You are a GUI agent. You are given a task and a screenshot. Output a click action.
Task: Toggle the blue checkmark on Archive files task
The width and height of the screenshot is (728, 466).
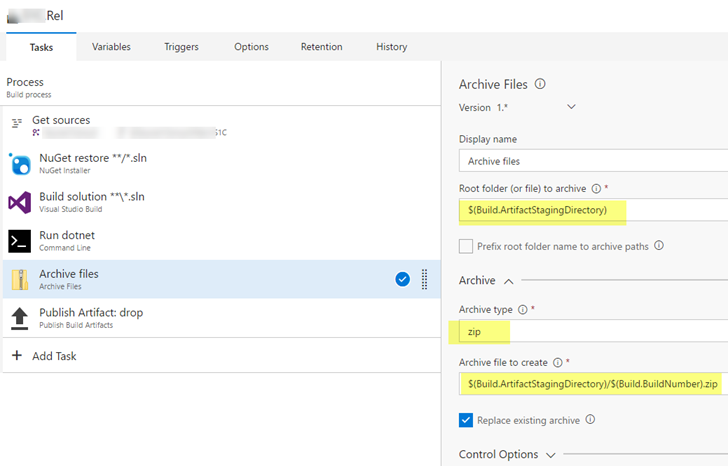pyautogui.click(x=402, y=279)
